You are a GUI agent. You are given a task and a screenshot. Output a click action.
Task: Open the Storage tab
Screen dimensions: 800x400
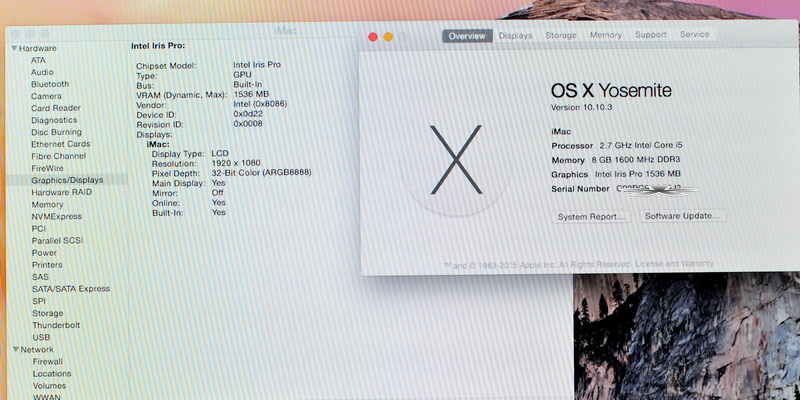(561, 35)
